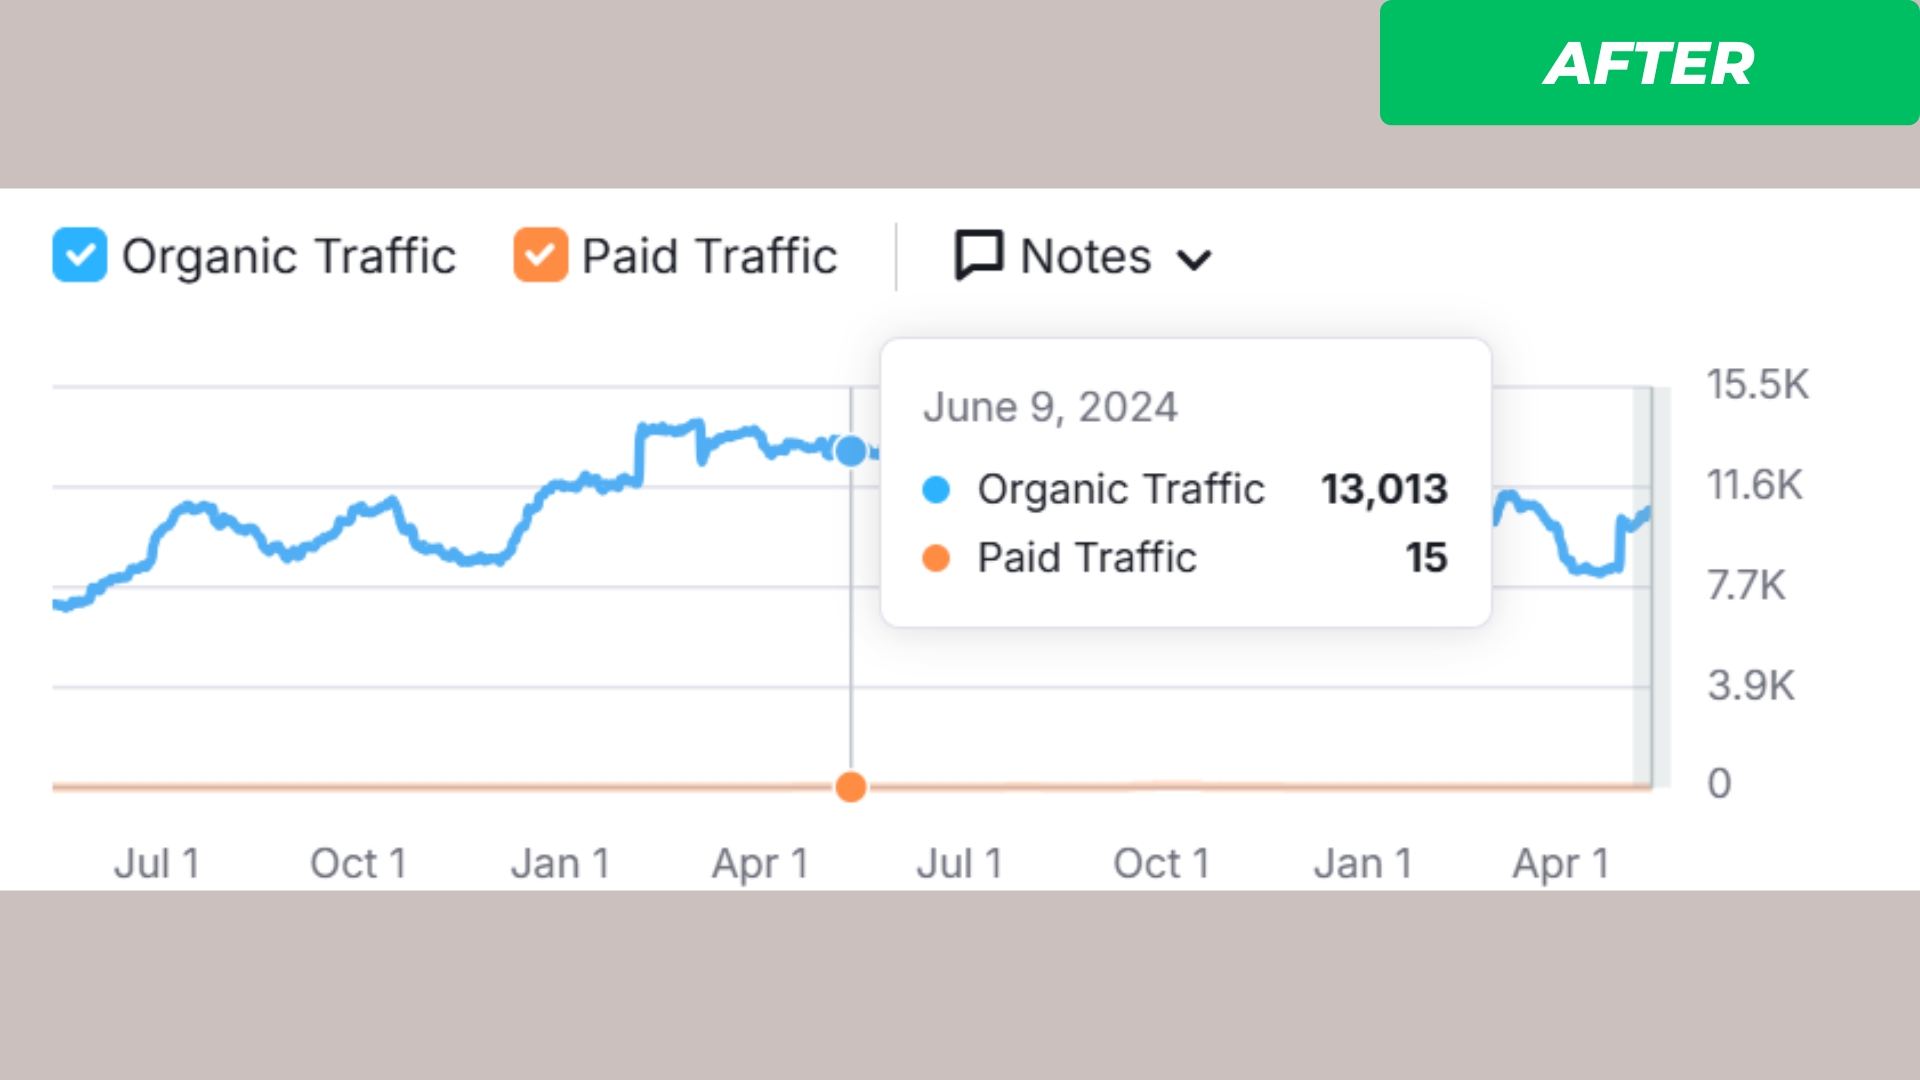Click the June 9, 2024 tooltip date
Screen dimensions: 1920x1080
click(x=1050, y=407)
